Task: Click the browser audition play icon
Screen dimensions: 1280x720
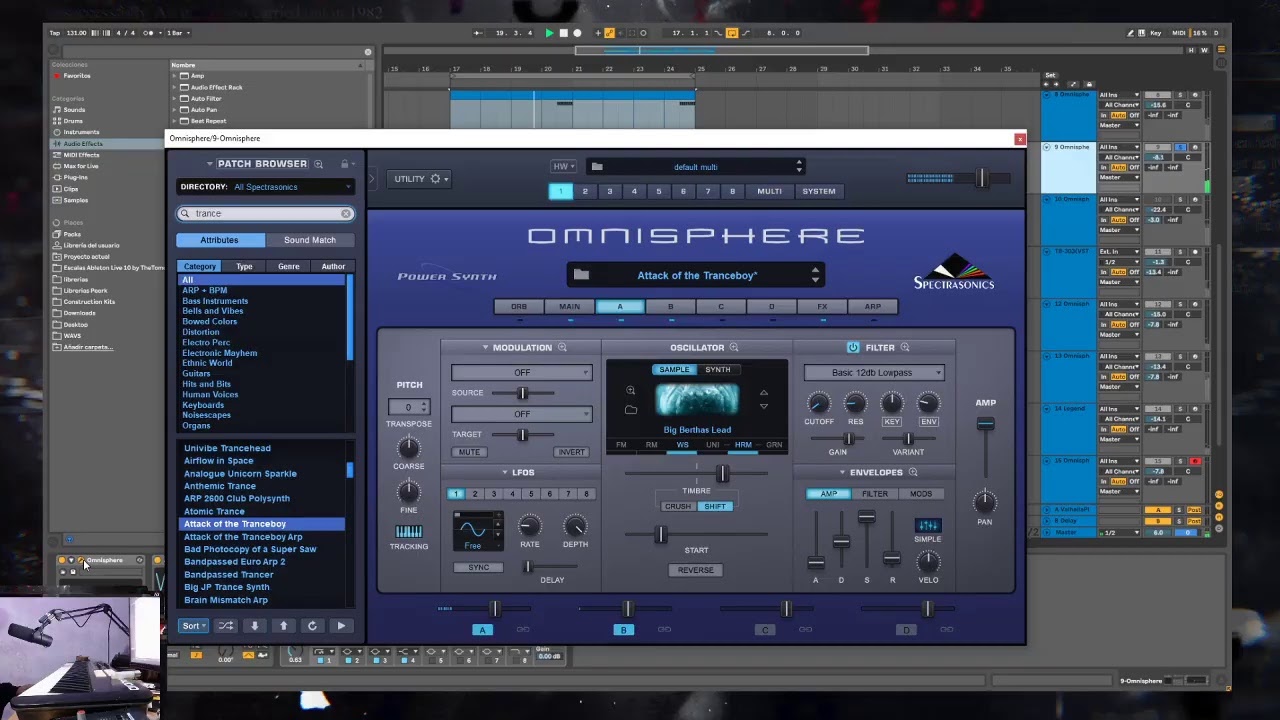Action: click(341, 626)
